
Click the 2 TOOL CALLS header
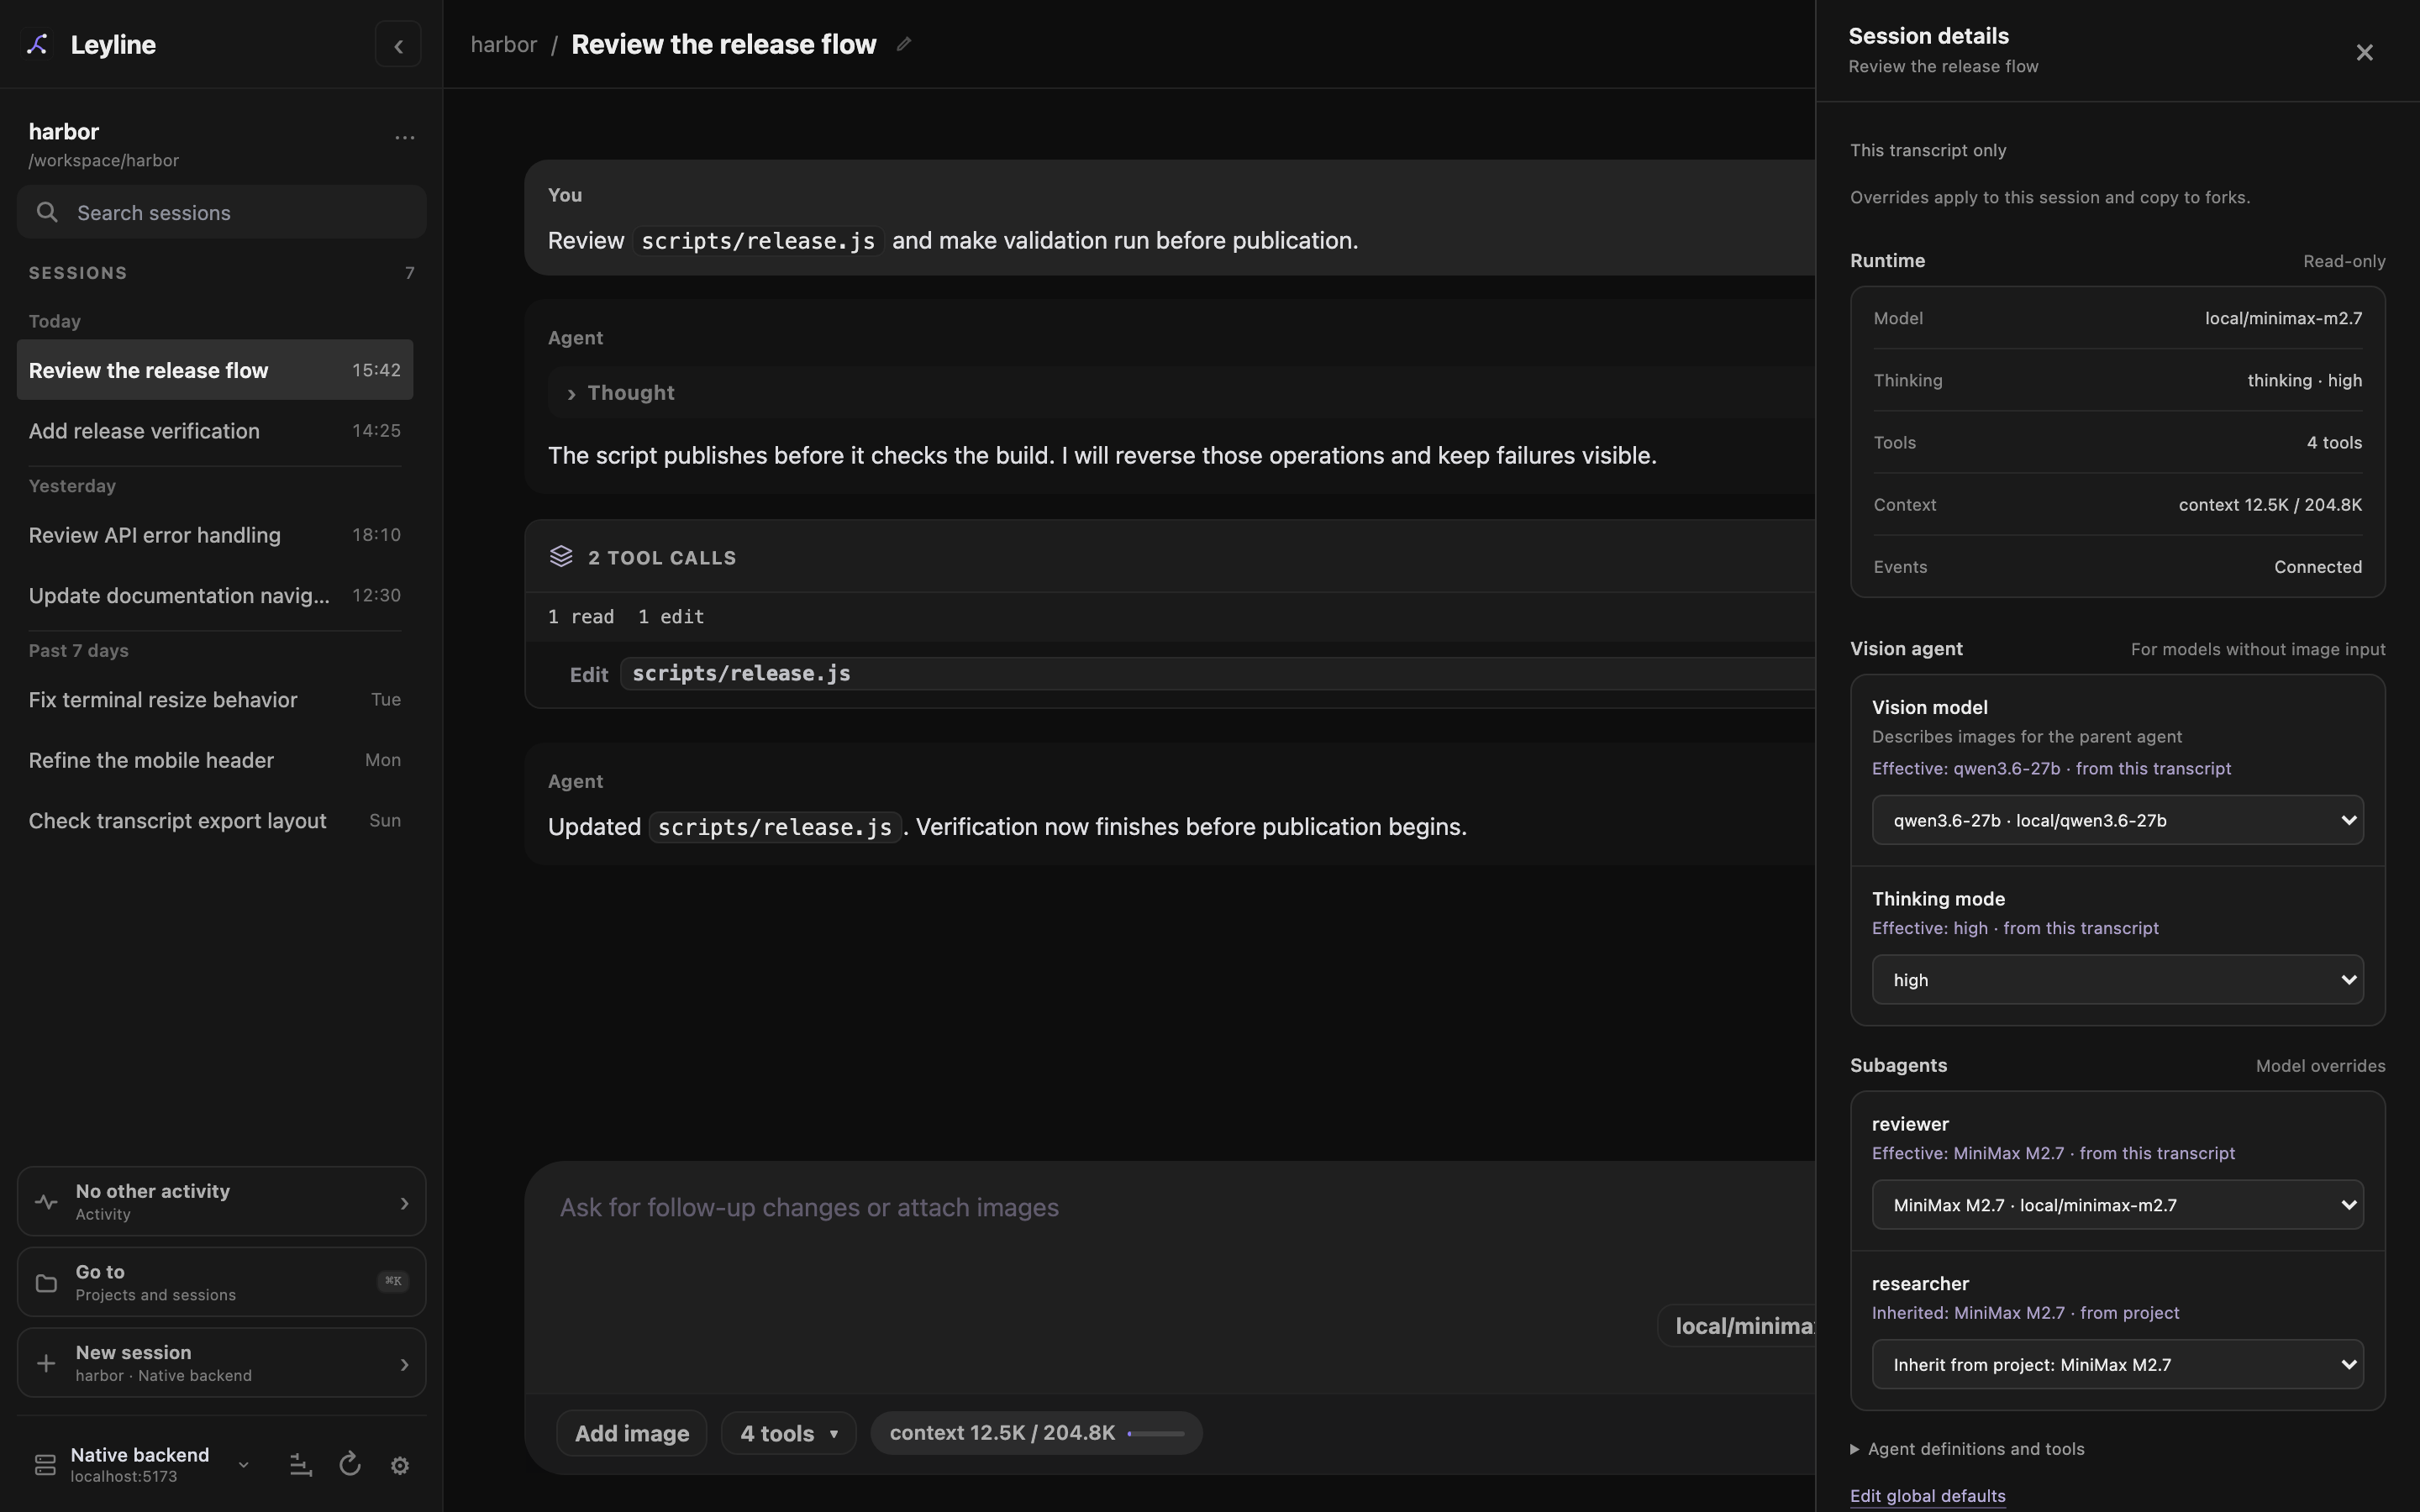tap(1170, 557)
